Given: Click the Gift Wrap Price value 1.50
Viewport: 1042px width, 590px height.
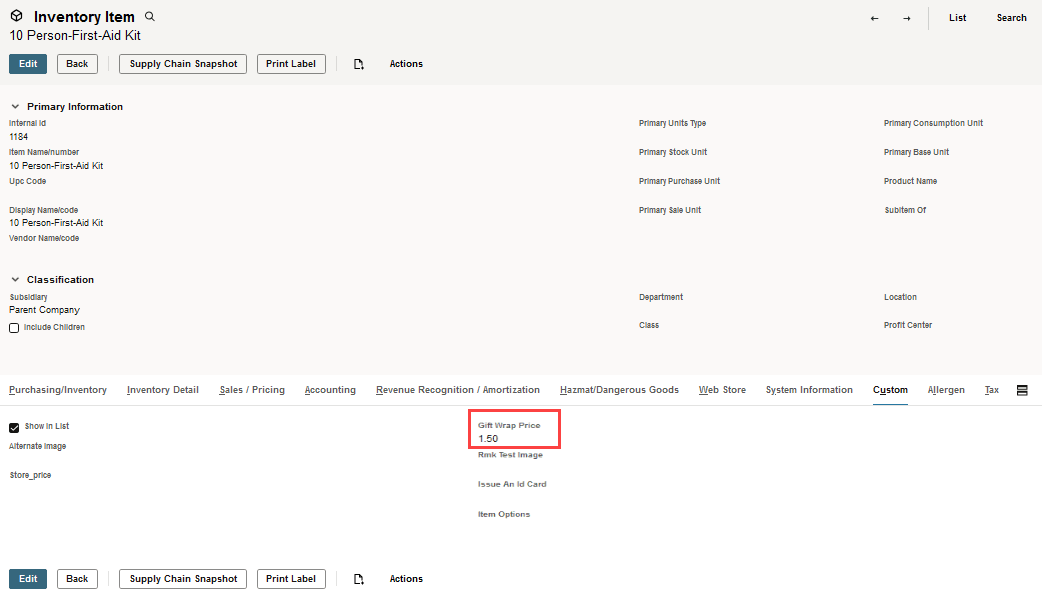Looking at the screenshot, I should 488,439.
